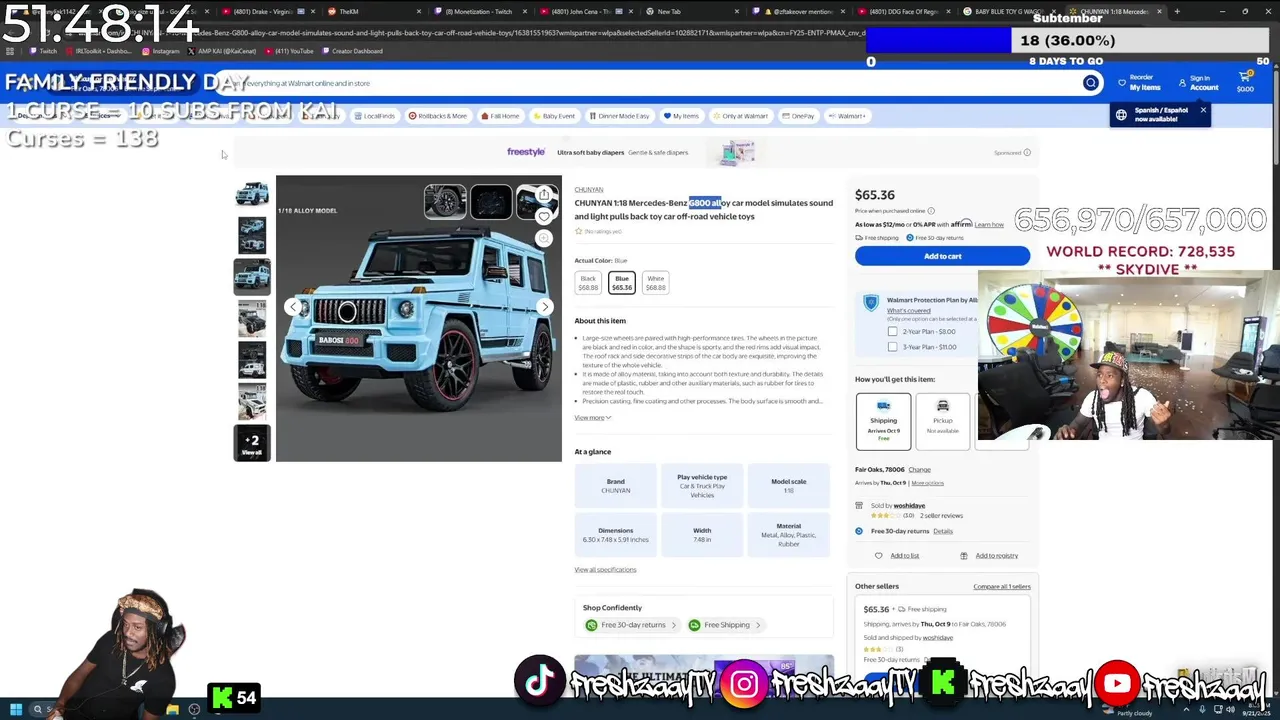Click the Walmart search magnifier button
Image resolution: width=1280 pixels, height=720 pixels.
tap(1090, 83)
